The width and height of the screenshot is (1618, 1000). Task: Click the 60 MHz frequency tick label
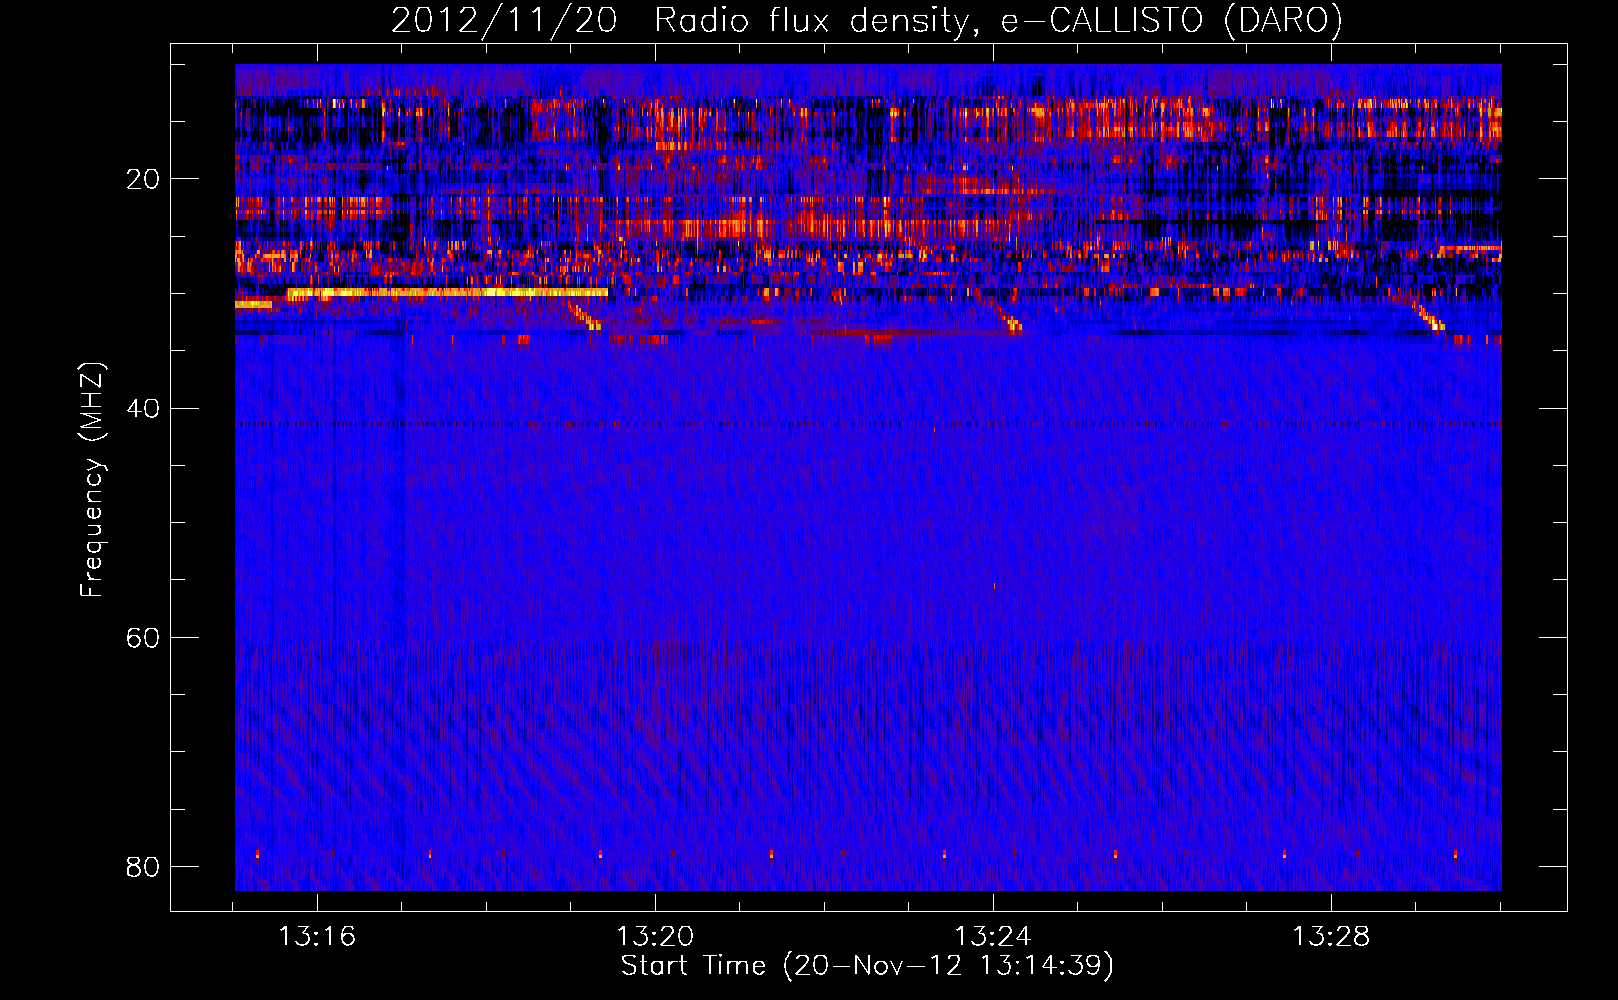[x=143, y=637]
